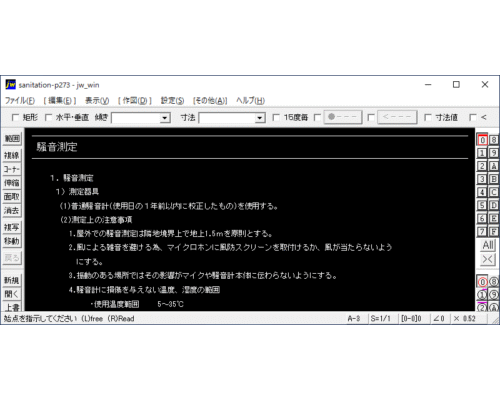
Task: Select layer 9 square button
Action: [x=494, y=153]
